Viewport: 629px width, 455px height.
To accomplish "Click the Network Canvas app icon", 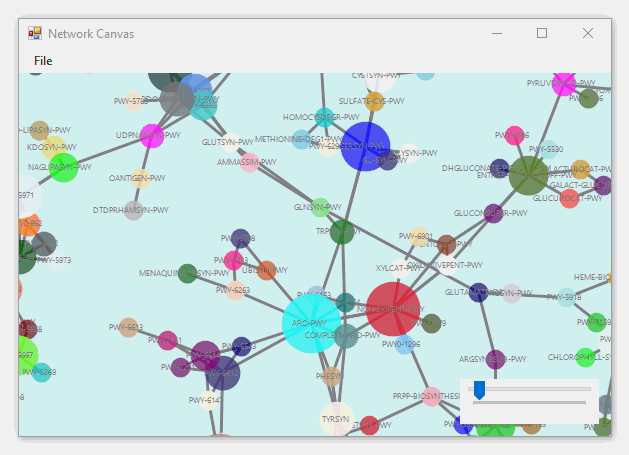I will pyautogui.click(x=35, y=34).
